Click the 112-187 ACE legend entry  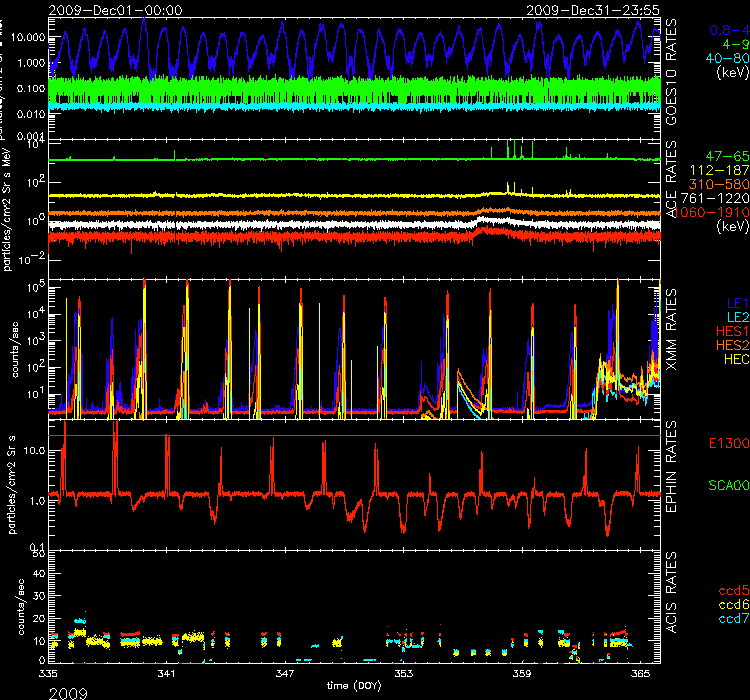pyautogui.click(x=720, y=171)
